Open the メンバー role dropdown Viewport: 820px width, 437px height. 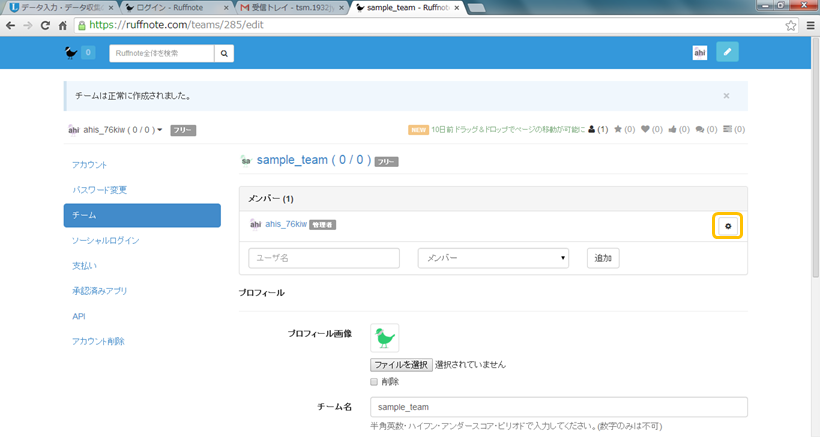(x=493, y=258)
